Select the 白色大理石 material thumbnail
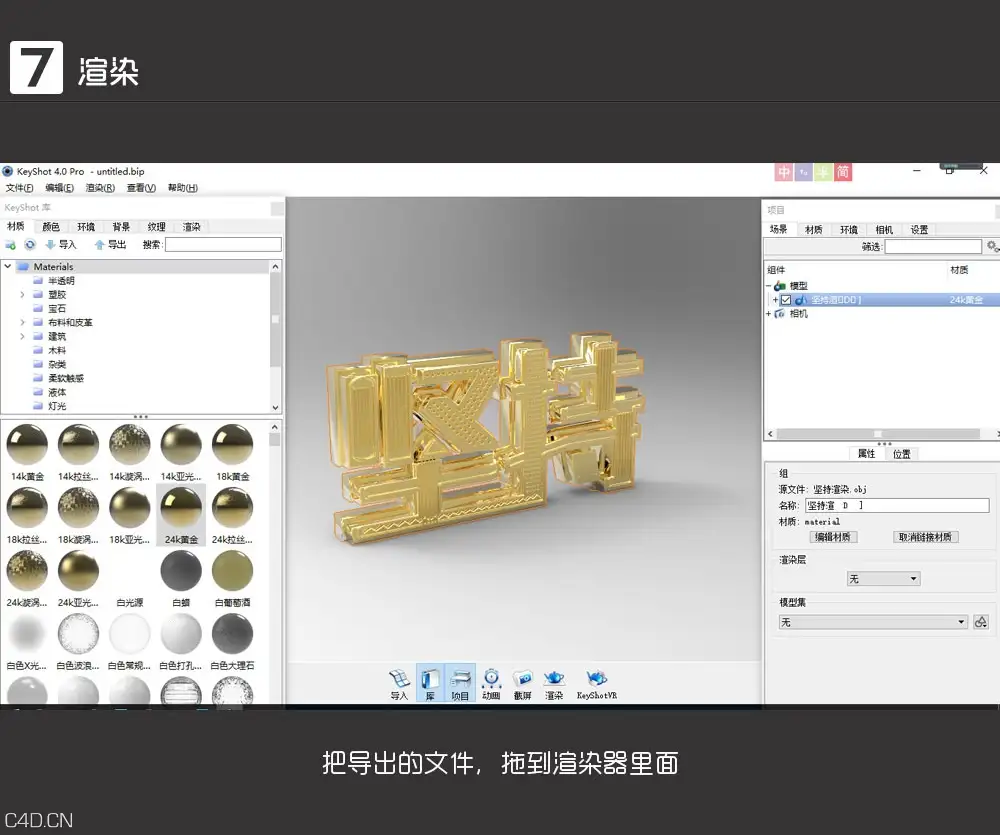This screenshot has width=1000, height=835. pos(233,641)
